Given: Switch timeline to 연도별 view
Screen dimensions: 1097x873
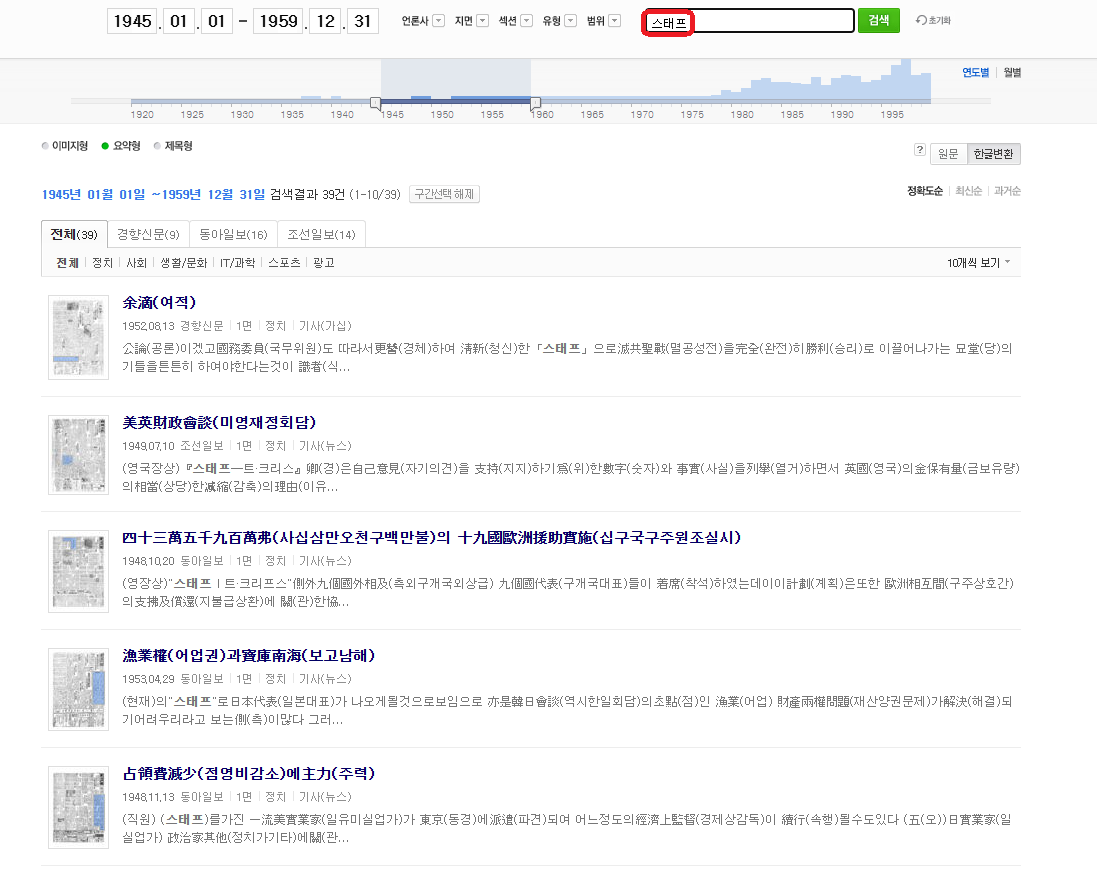Looking at the screenshot, I should 975,72.
